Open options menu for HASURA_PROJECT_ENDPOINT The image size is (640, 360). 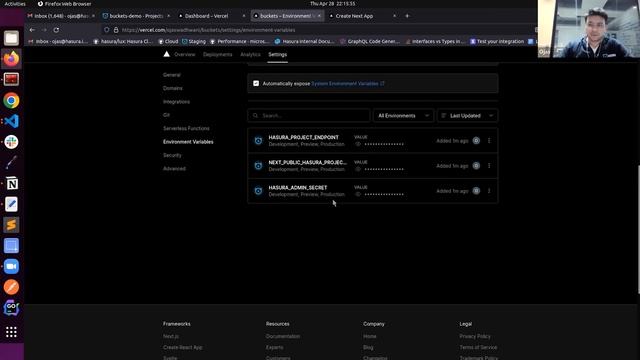489,141
